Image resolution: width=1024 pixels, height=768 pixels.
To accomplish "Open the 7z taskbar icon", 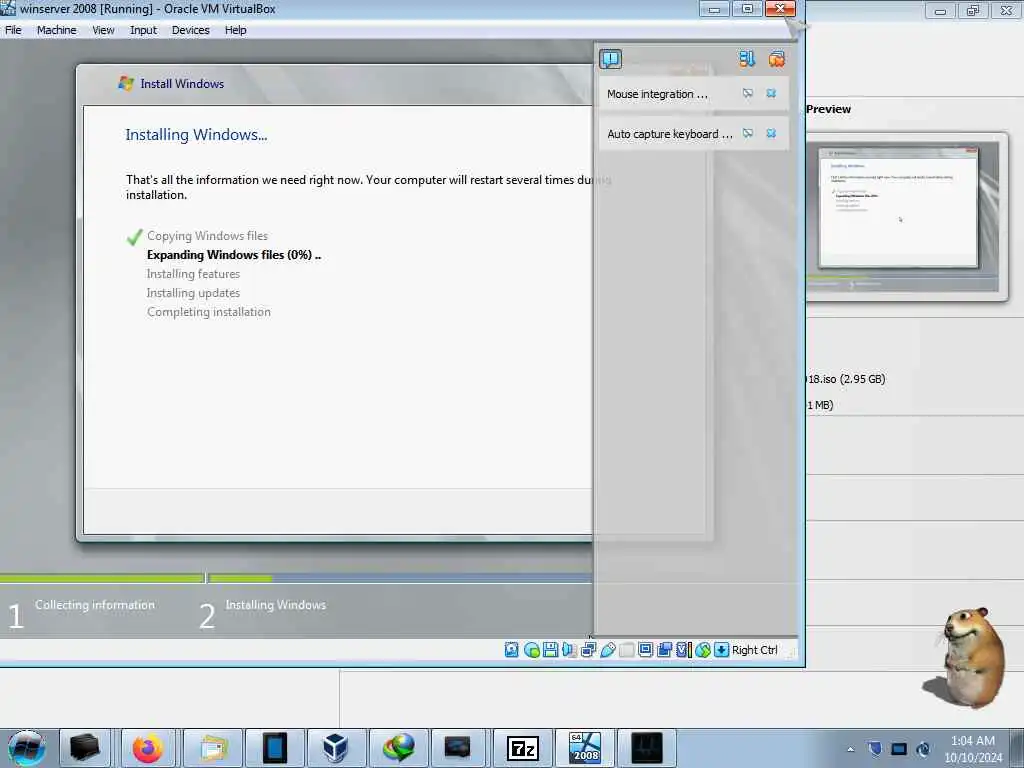I will coord(522,748).
